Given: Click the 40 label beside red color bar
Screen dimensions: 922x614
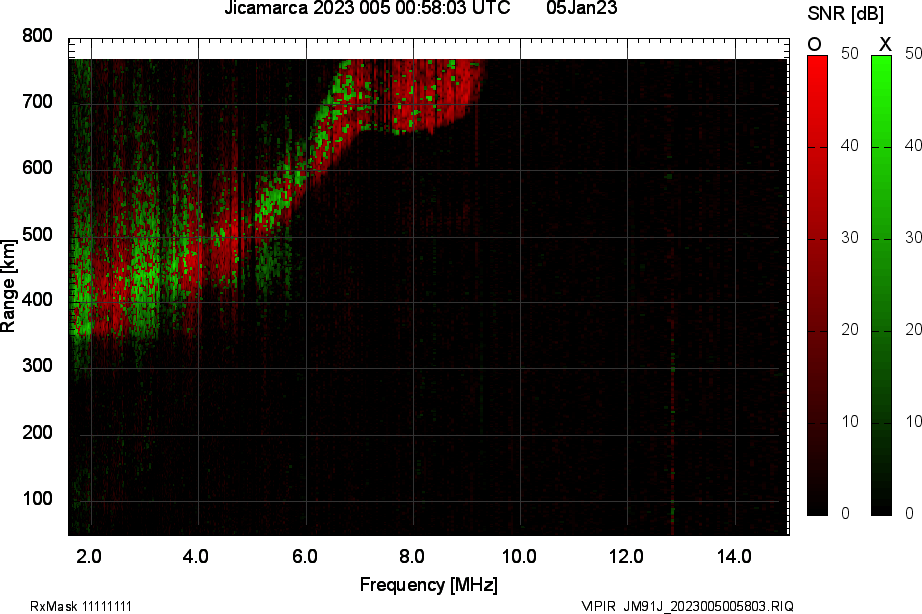Looking at the screenshot, I should coord(850,145).
